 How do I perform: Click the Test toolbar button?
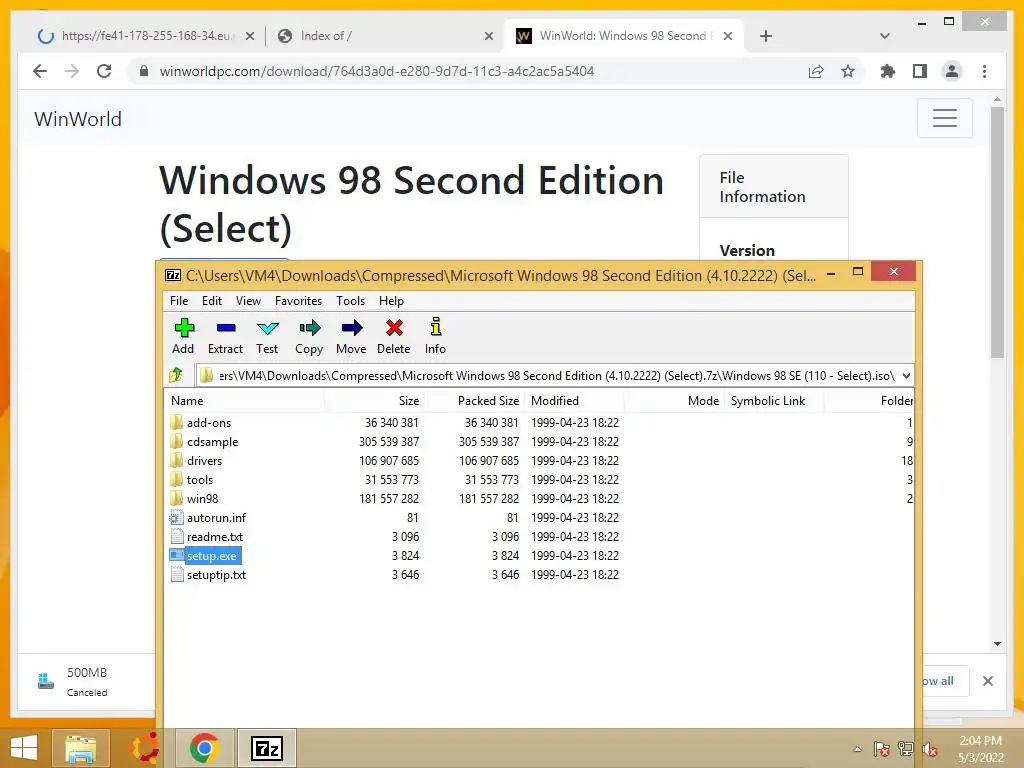(267, 336)
